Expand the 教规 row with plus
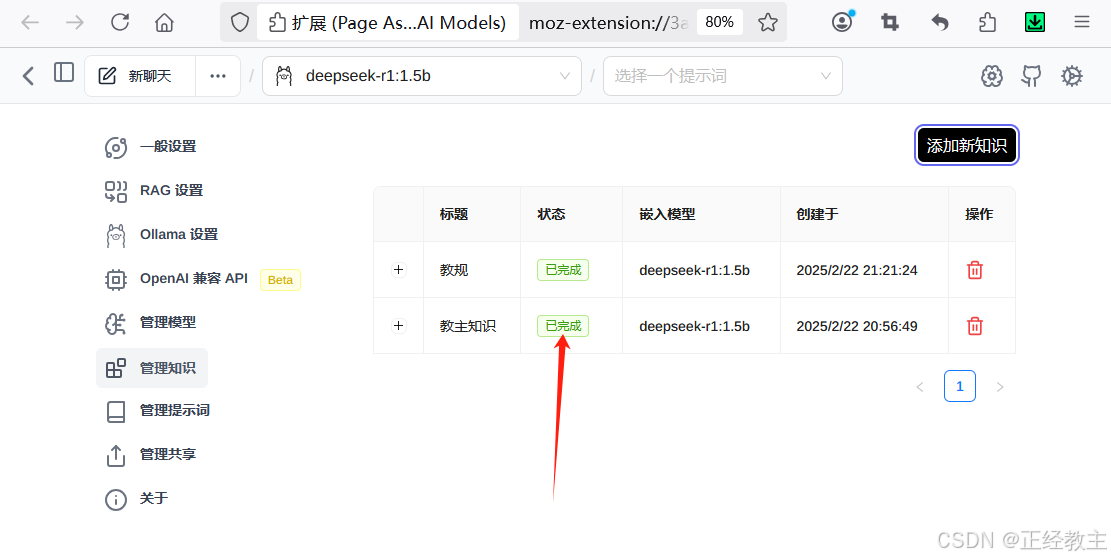The width and height of the screenshot is (1111, 560). pyautogui.click(x=399, y=269)
